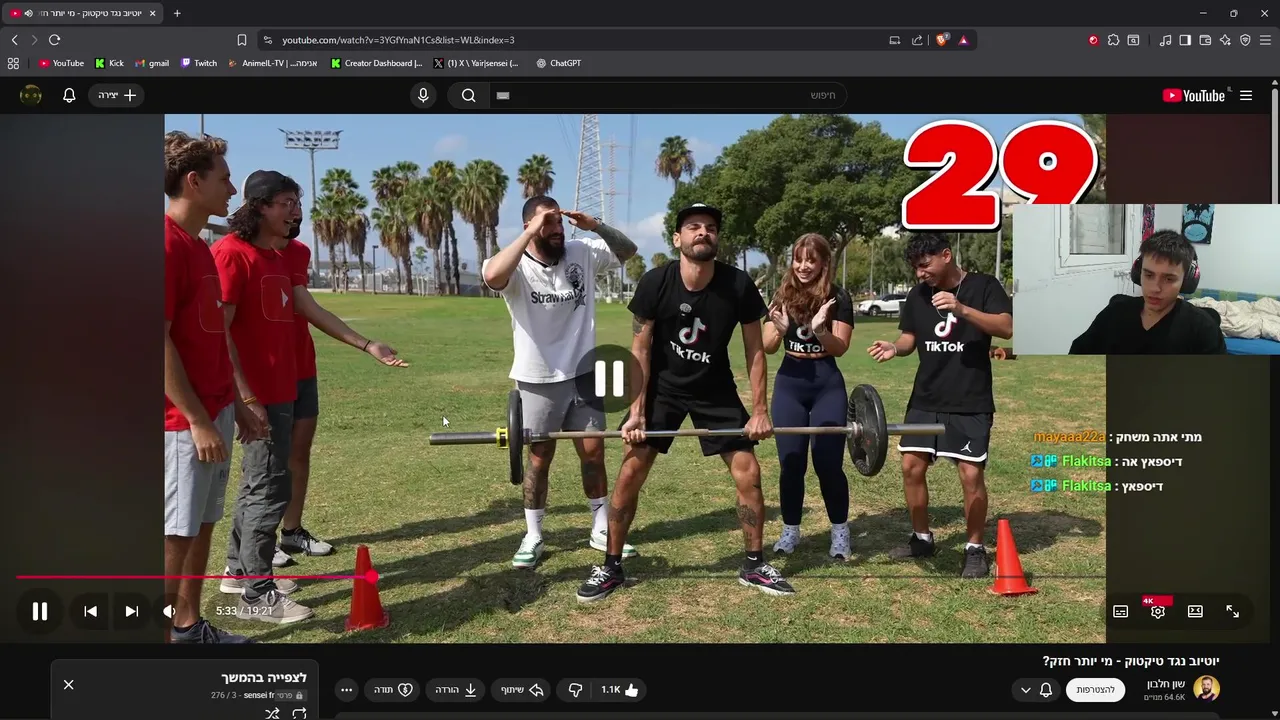Mute the video with the speaker icon
The image size is (1280, 720).
coord(169,611)
